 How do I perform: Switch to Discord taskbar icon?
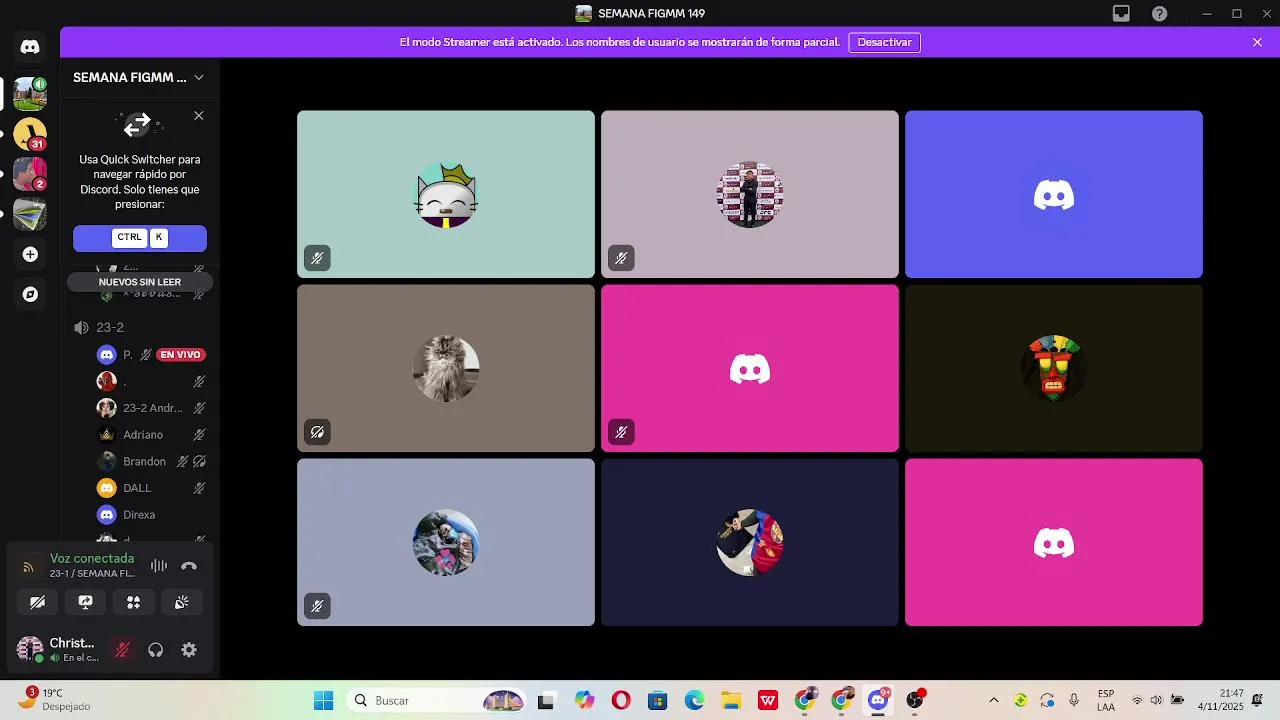(878, 700)
